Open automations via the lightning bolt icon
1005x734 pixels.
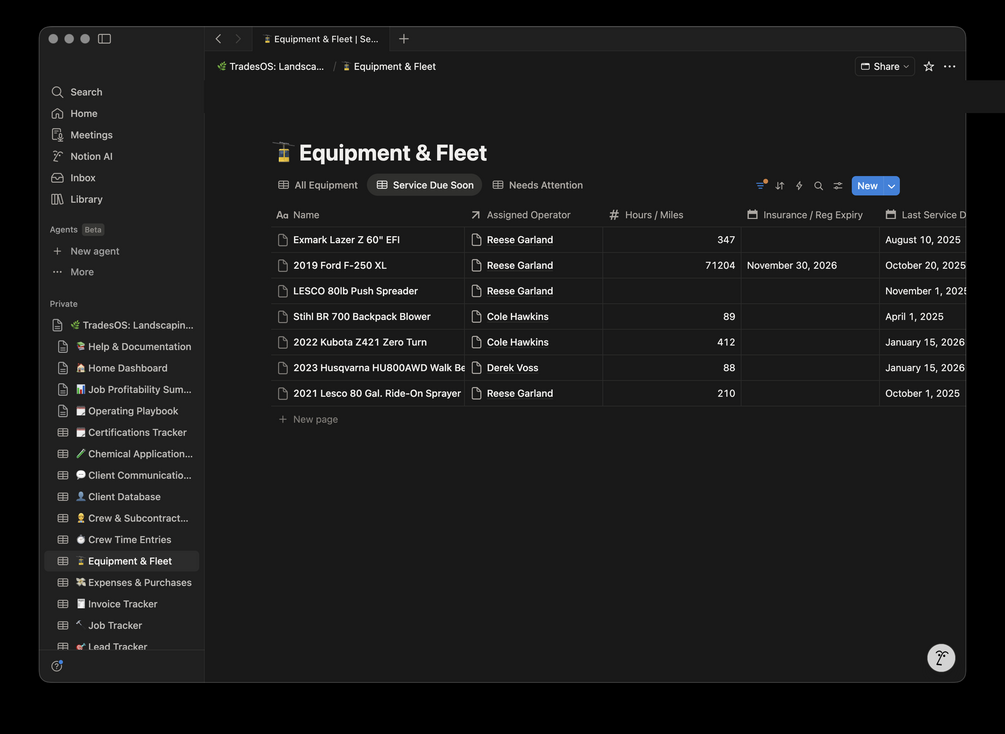click(799, 186)
